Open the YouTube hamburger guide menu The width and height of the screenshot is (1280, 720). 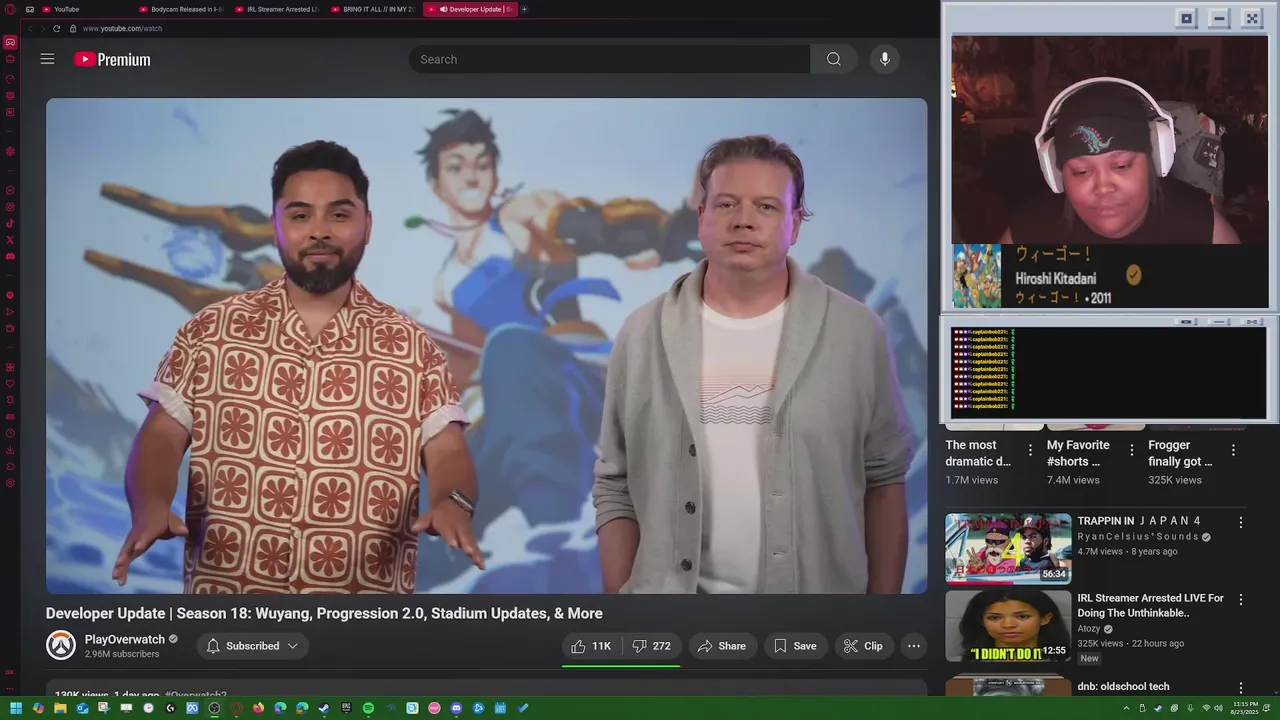47,59
